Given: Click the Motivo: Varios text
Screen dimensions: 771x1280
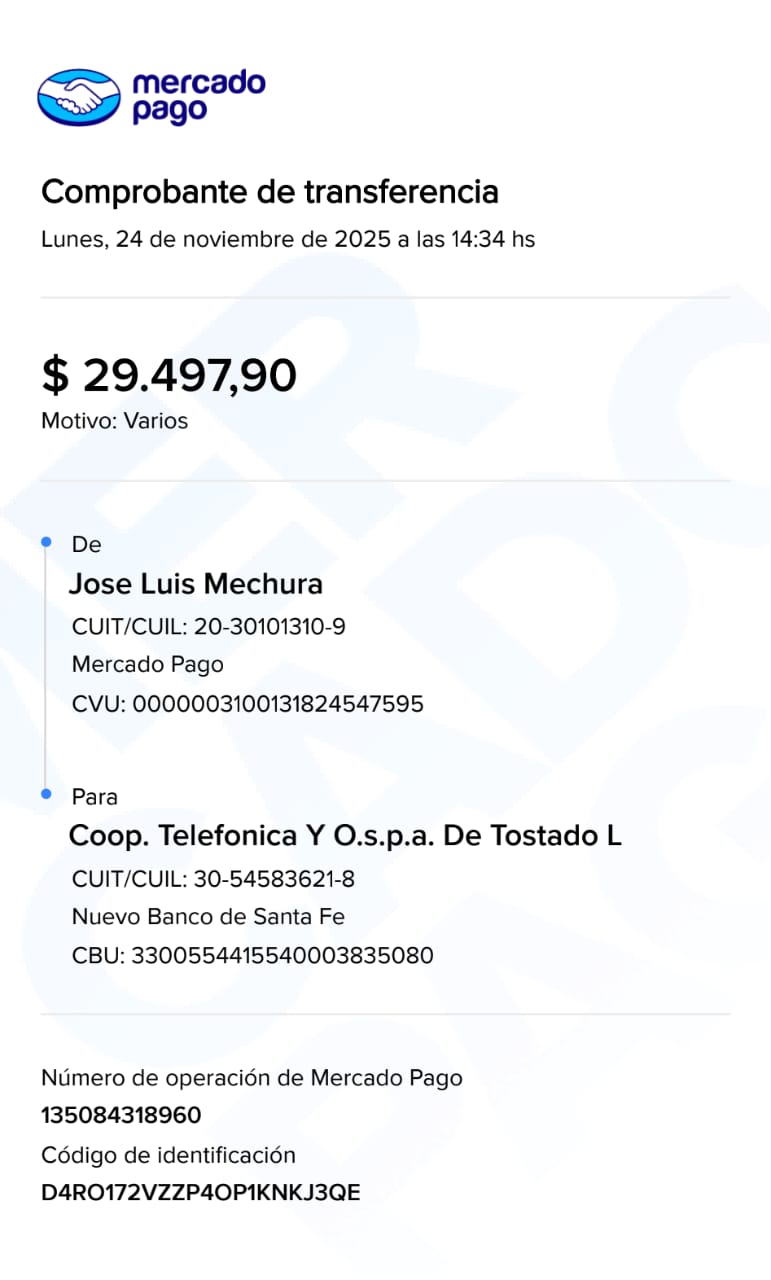Looking at the screenshot, I should click(x=114, y=421).
